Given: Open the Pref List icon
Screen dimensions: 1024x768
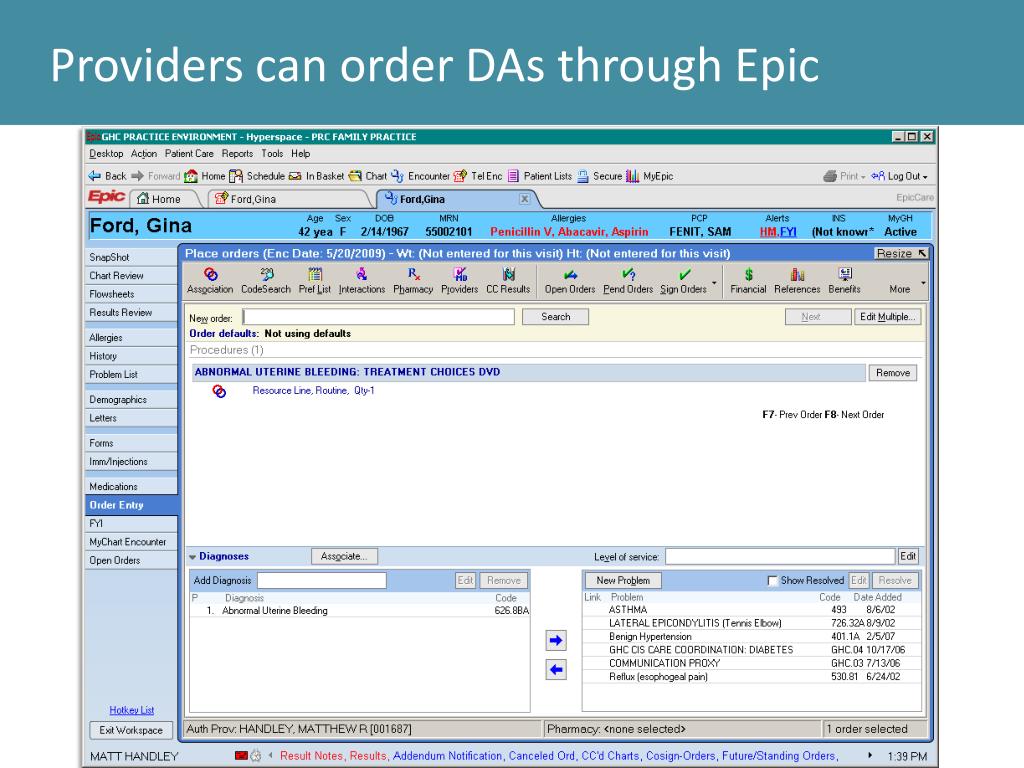Looking at the screenshot, I should tap(315, 281).
